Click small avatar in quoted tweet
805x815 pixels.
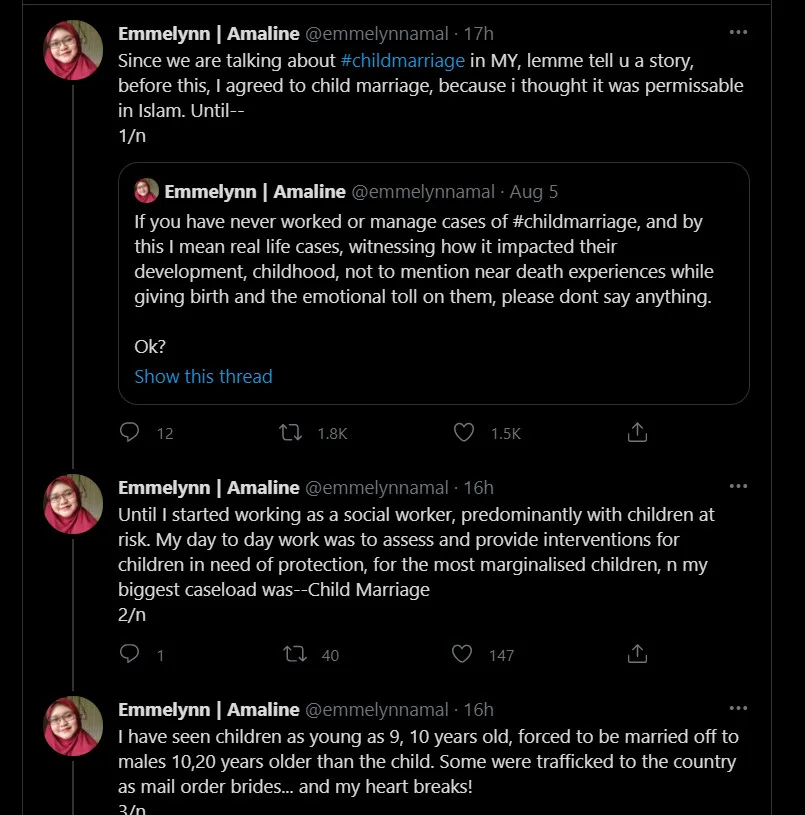(147, 191)
